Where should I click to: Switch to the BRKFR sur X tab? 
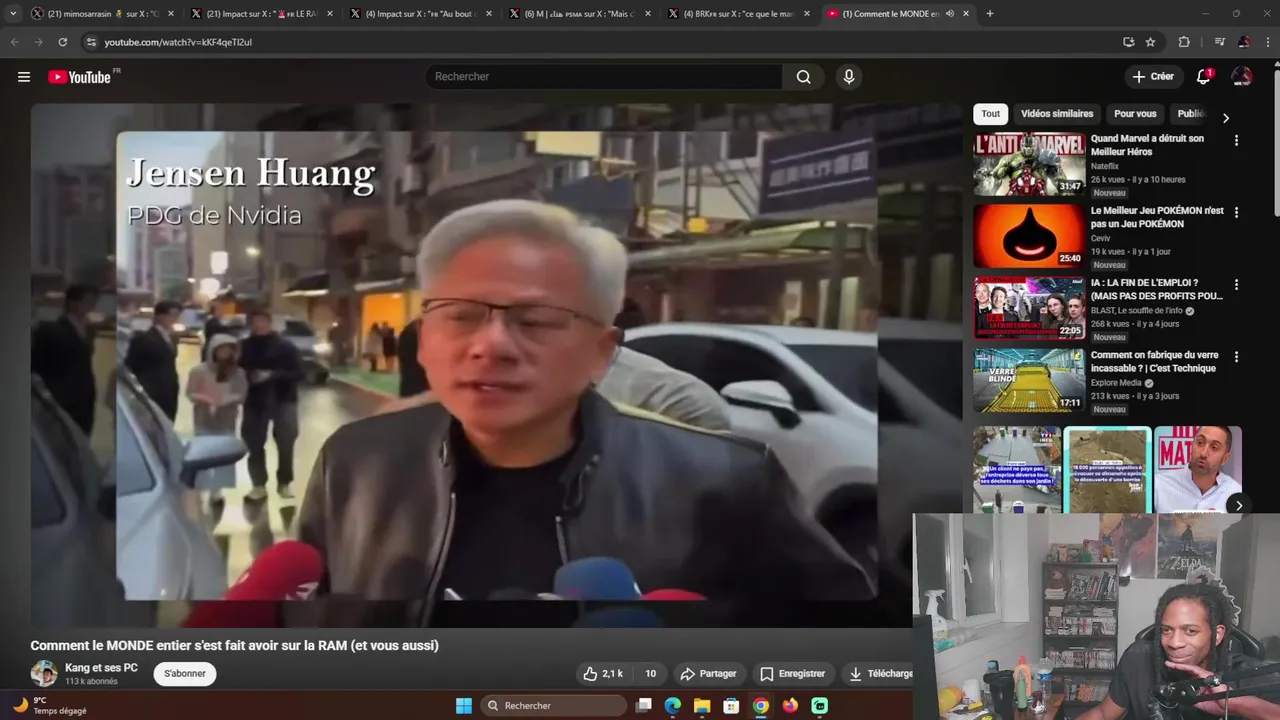point(737,14)
